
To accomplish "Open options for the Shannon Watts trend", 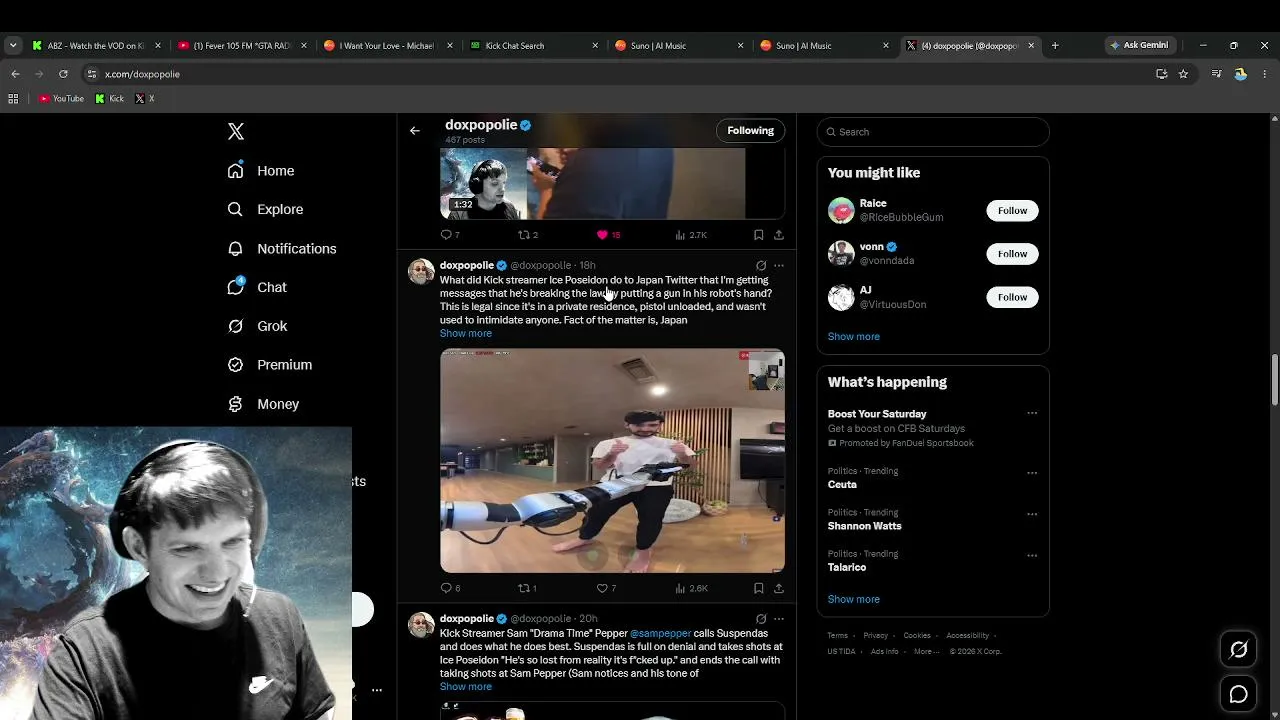I will tap(1032, 514).
